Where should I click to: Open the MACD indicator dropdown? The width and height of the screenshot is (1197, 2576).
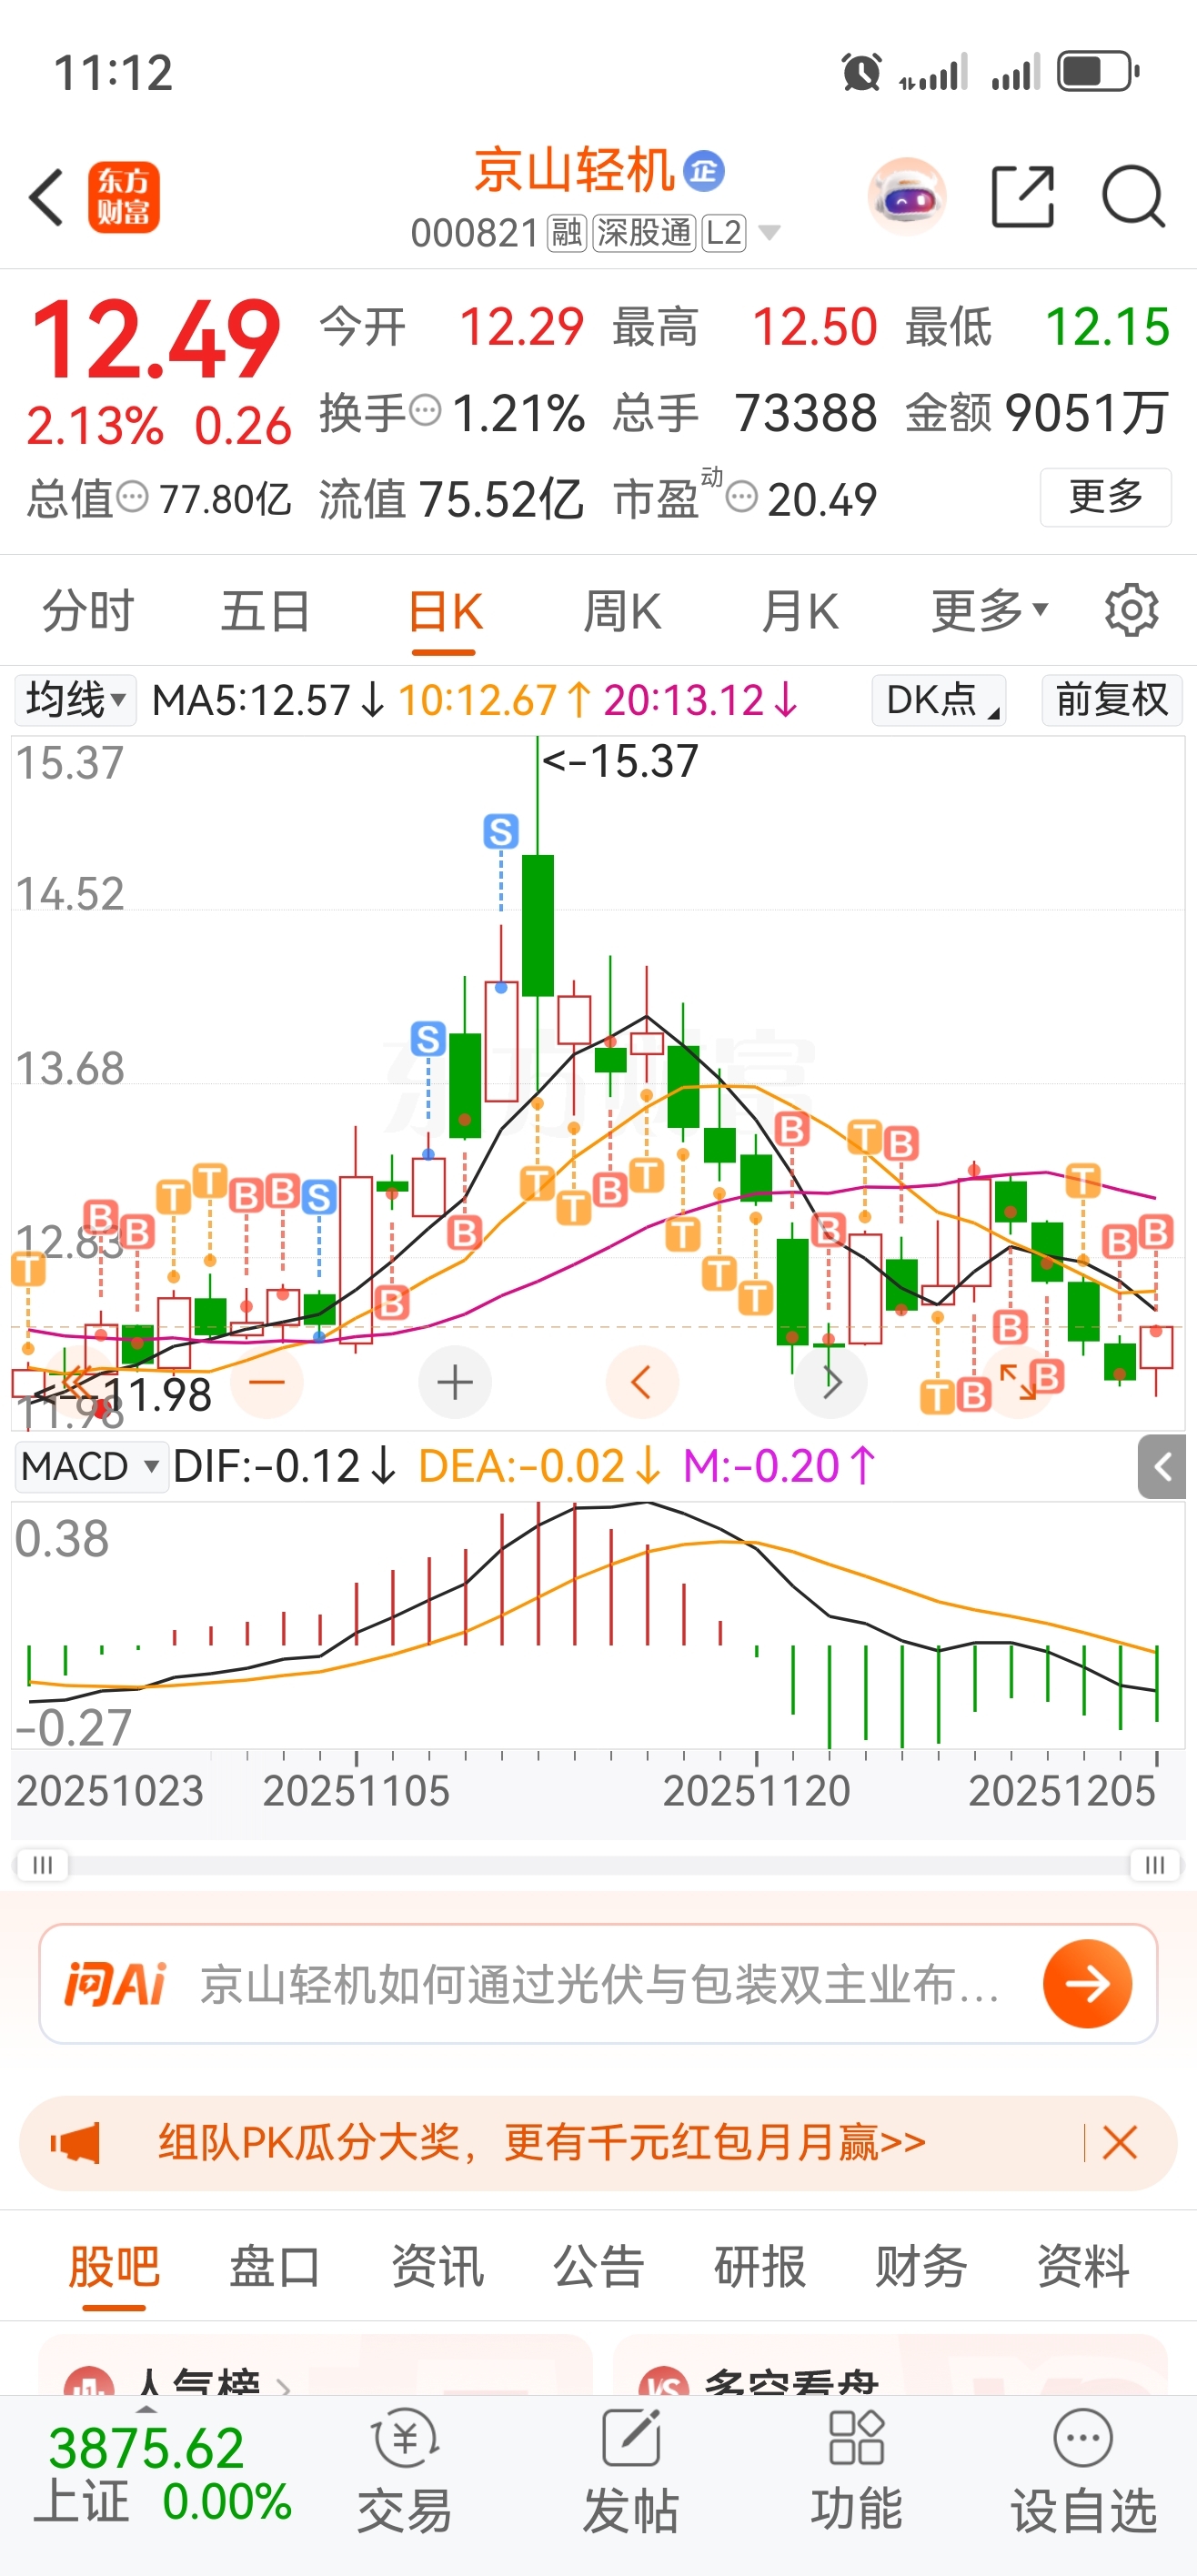91,1467
